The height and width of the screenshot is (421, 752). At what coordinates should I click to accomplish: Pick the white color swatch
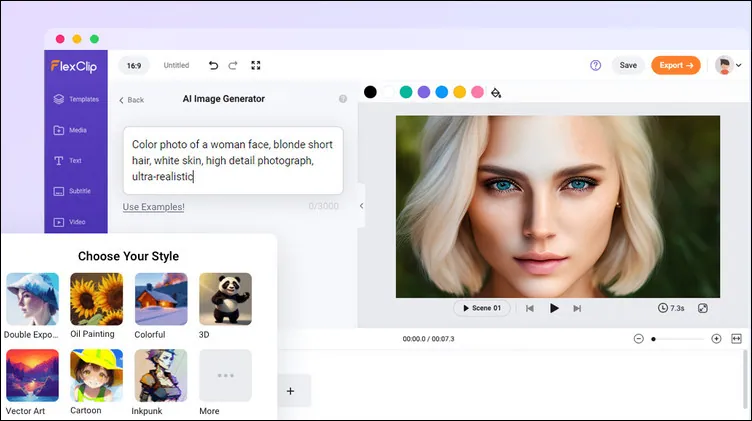tap(388, 92)
